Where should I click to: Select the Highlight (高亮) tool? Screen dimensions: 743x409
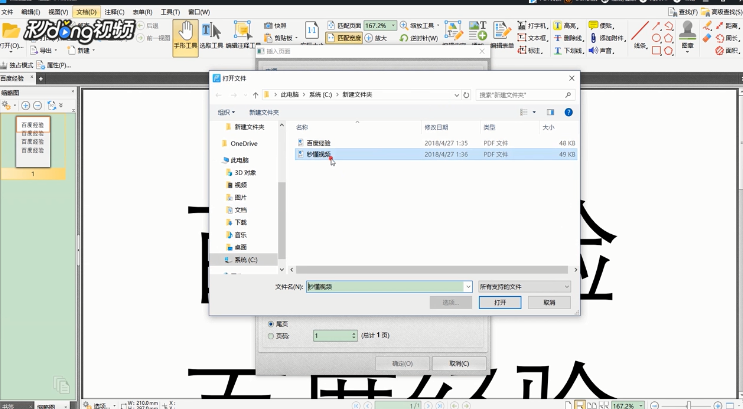coord(566,26)
